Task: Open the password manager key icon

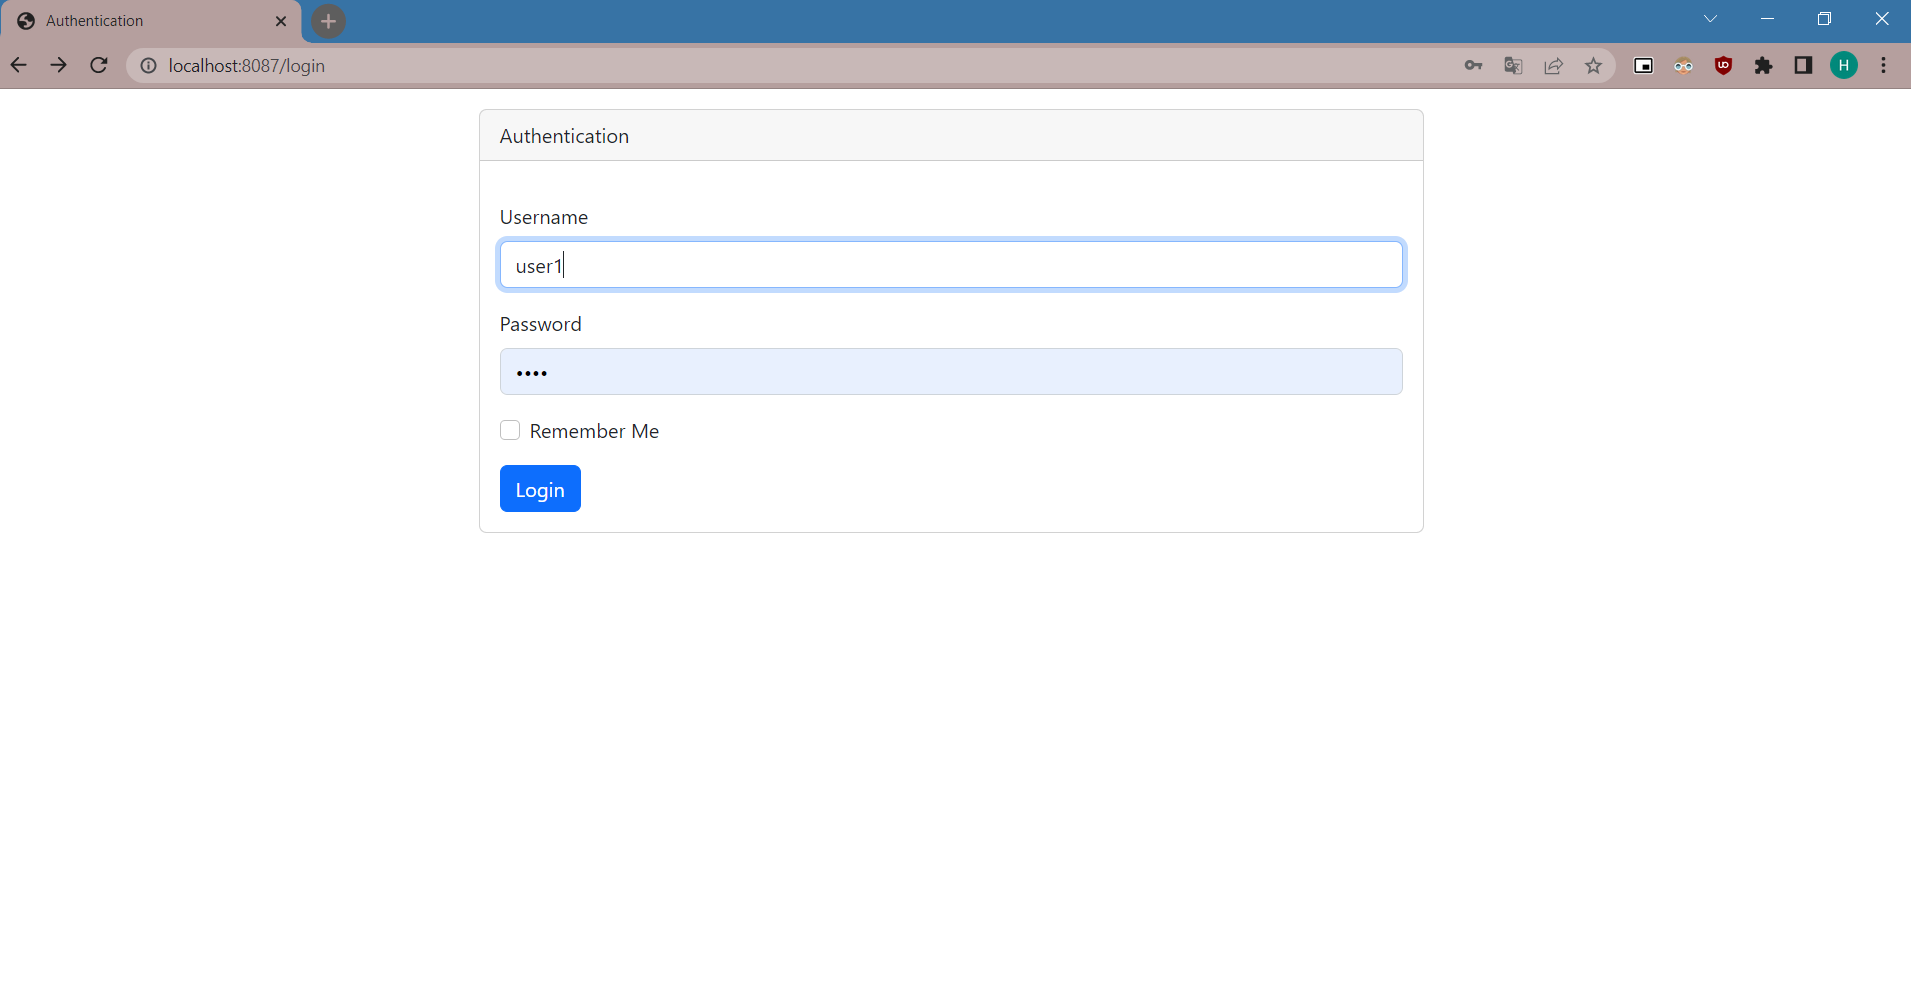Action: [1474, 65]
